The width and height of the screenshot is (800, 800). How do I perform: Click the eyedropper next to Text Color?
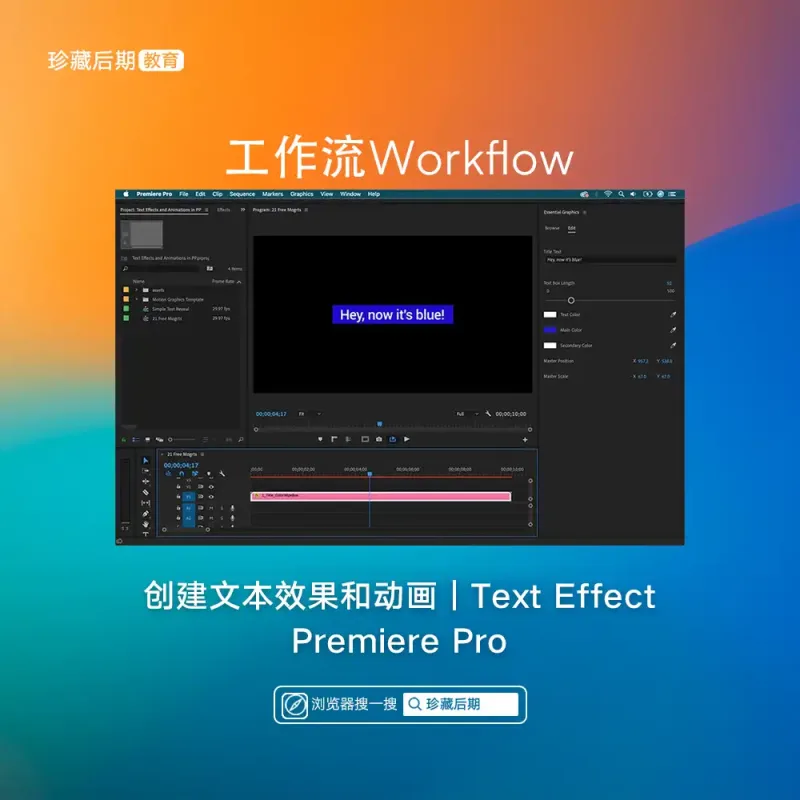click(673, 314)
